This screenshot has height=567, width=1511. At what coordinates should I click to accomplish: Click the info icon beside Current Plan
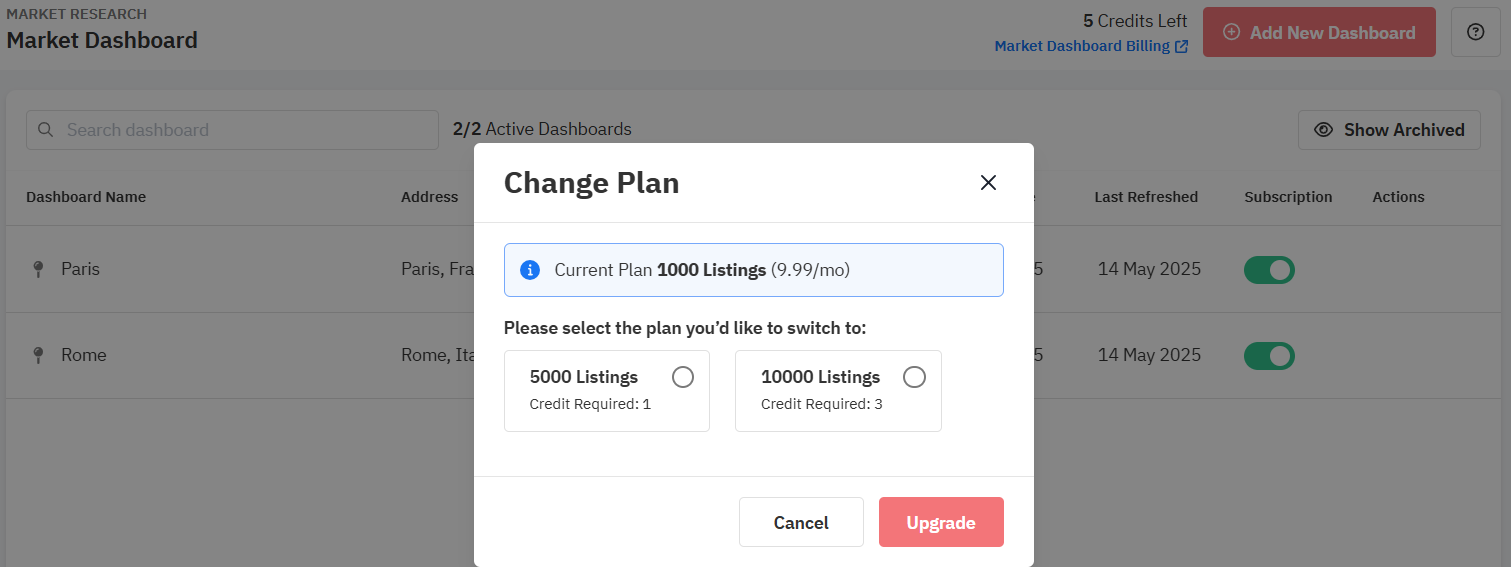pos(530,270)
